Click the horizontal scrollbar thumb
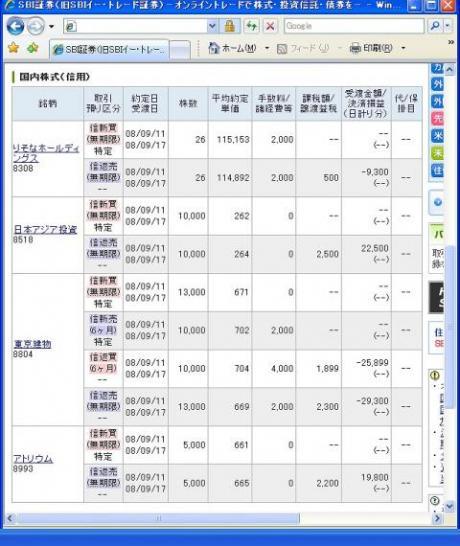The width and height of the screenshot is (460, 546). coord(158,518)
